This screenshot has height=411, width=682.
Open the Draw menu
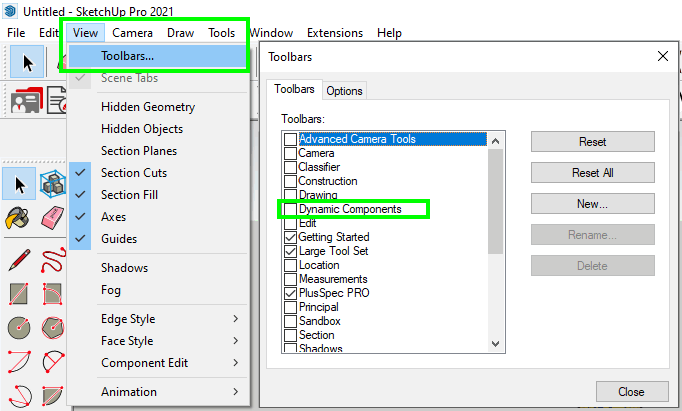(181, 33)
